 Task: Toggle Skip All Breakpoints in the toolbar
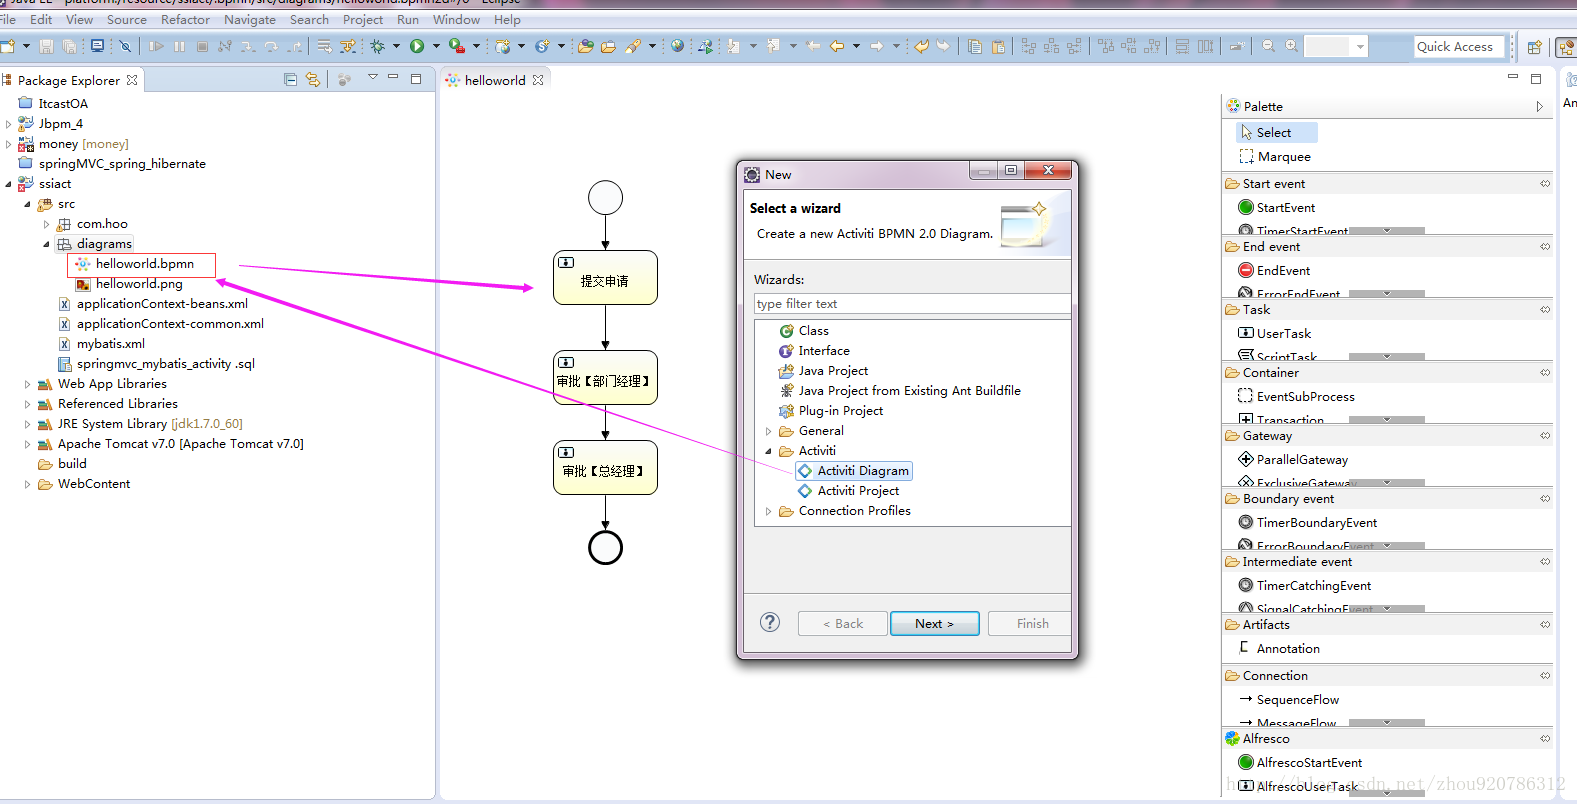pyautogui.click(x=125, y=46)
